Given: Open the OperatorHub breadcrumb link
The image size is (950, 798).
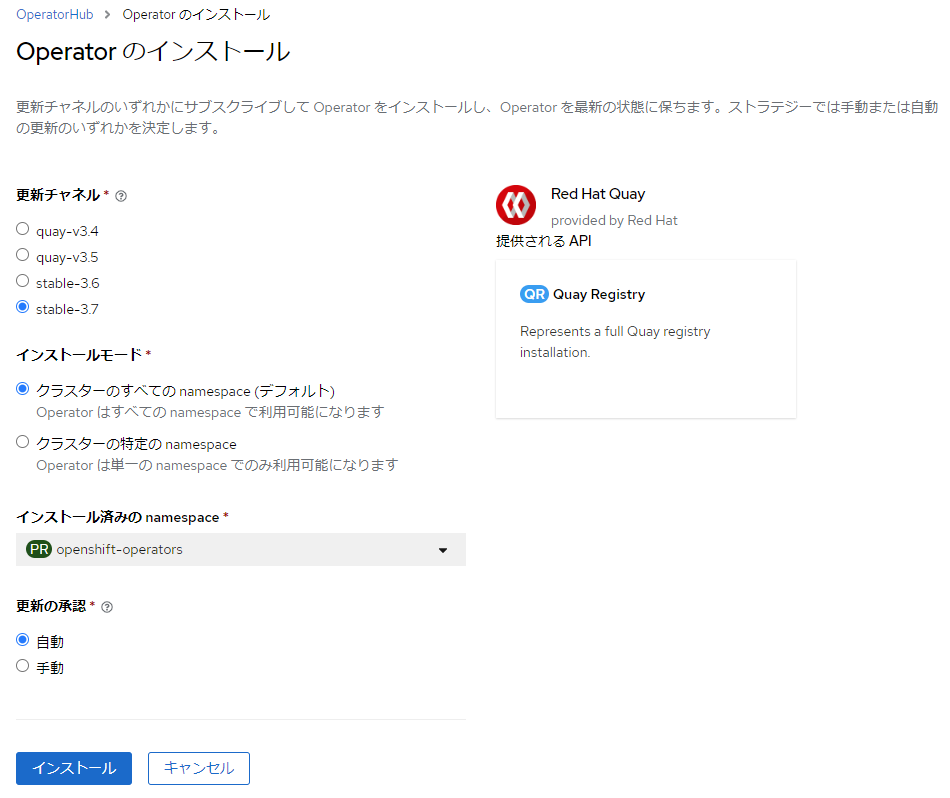Looking at the screenshot, I should tap(54, 14).
